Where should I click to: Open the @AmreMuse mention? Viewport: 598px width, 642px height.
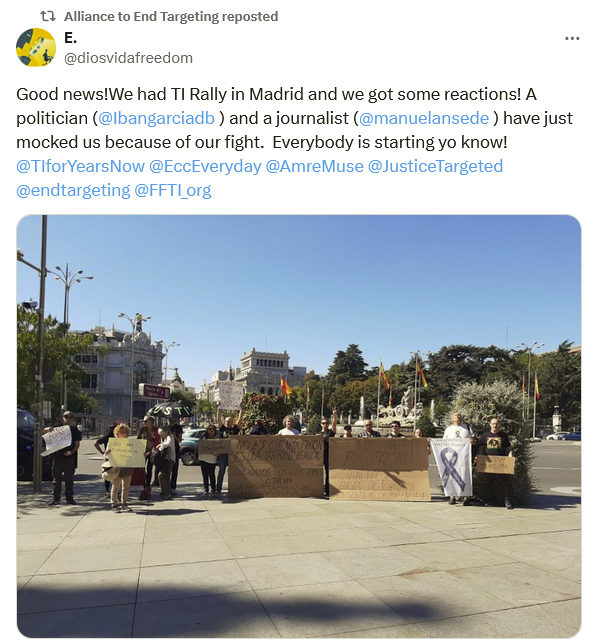[x=314, y=166]
